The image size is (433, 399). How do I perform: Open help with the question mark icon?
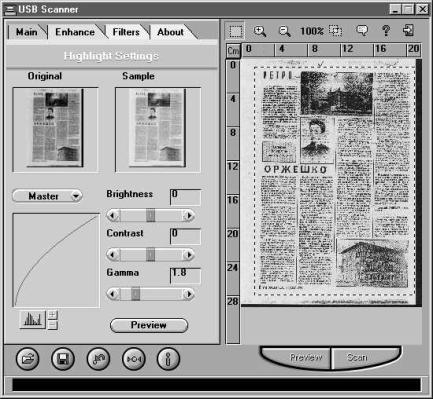tap(386, 31)
